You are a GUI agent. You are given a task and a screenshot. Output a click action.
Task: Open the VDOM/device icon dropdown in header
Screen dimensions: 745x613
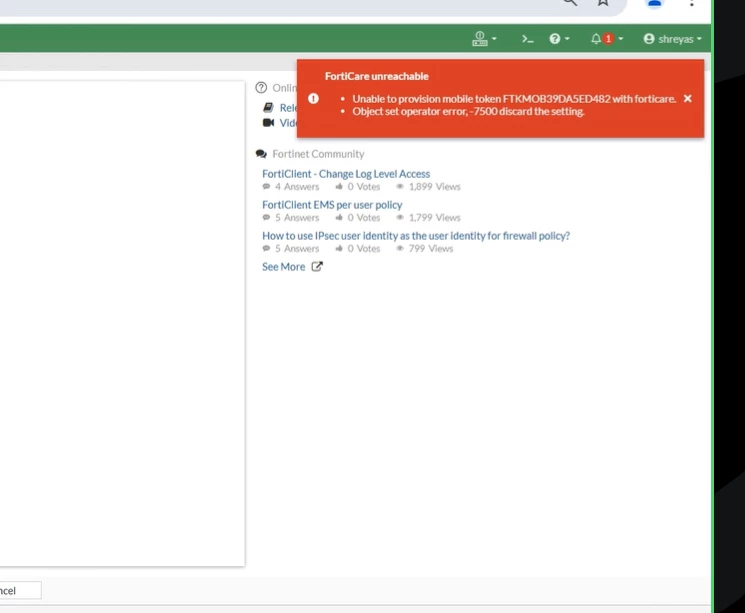click(484, 39)
